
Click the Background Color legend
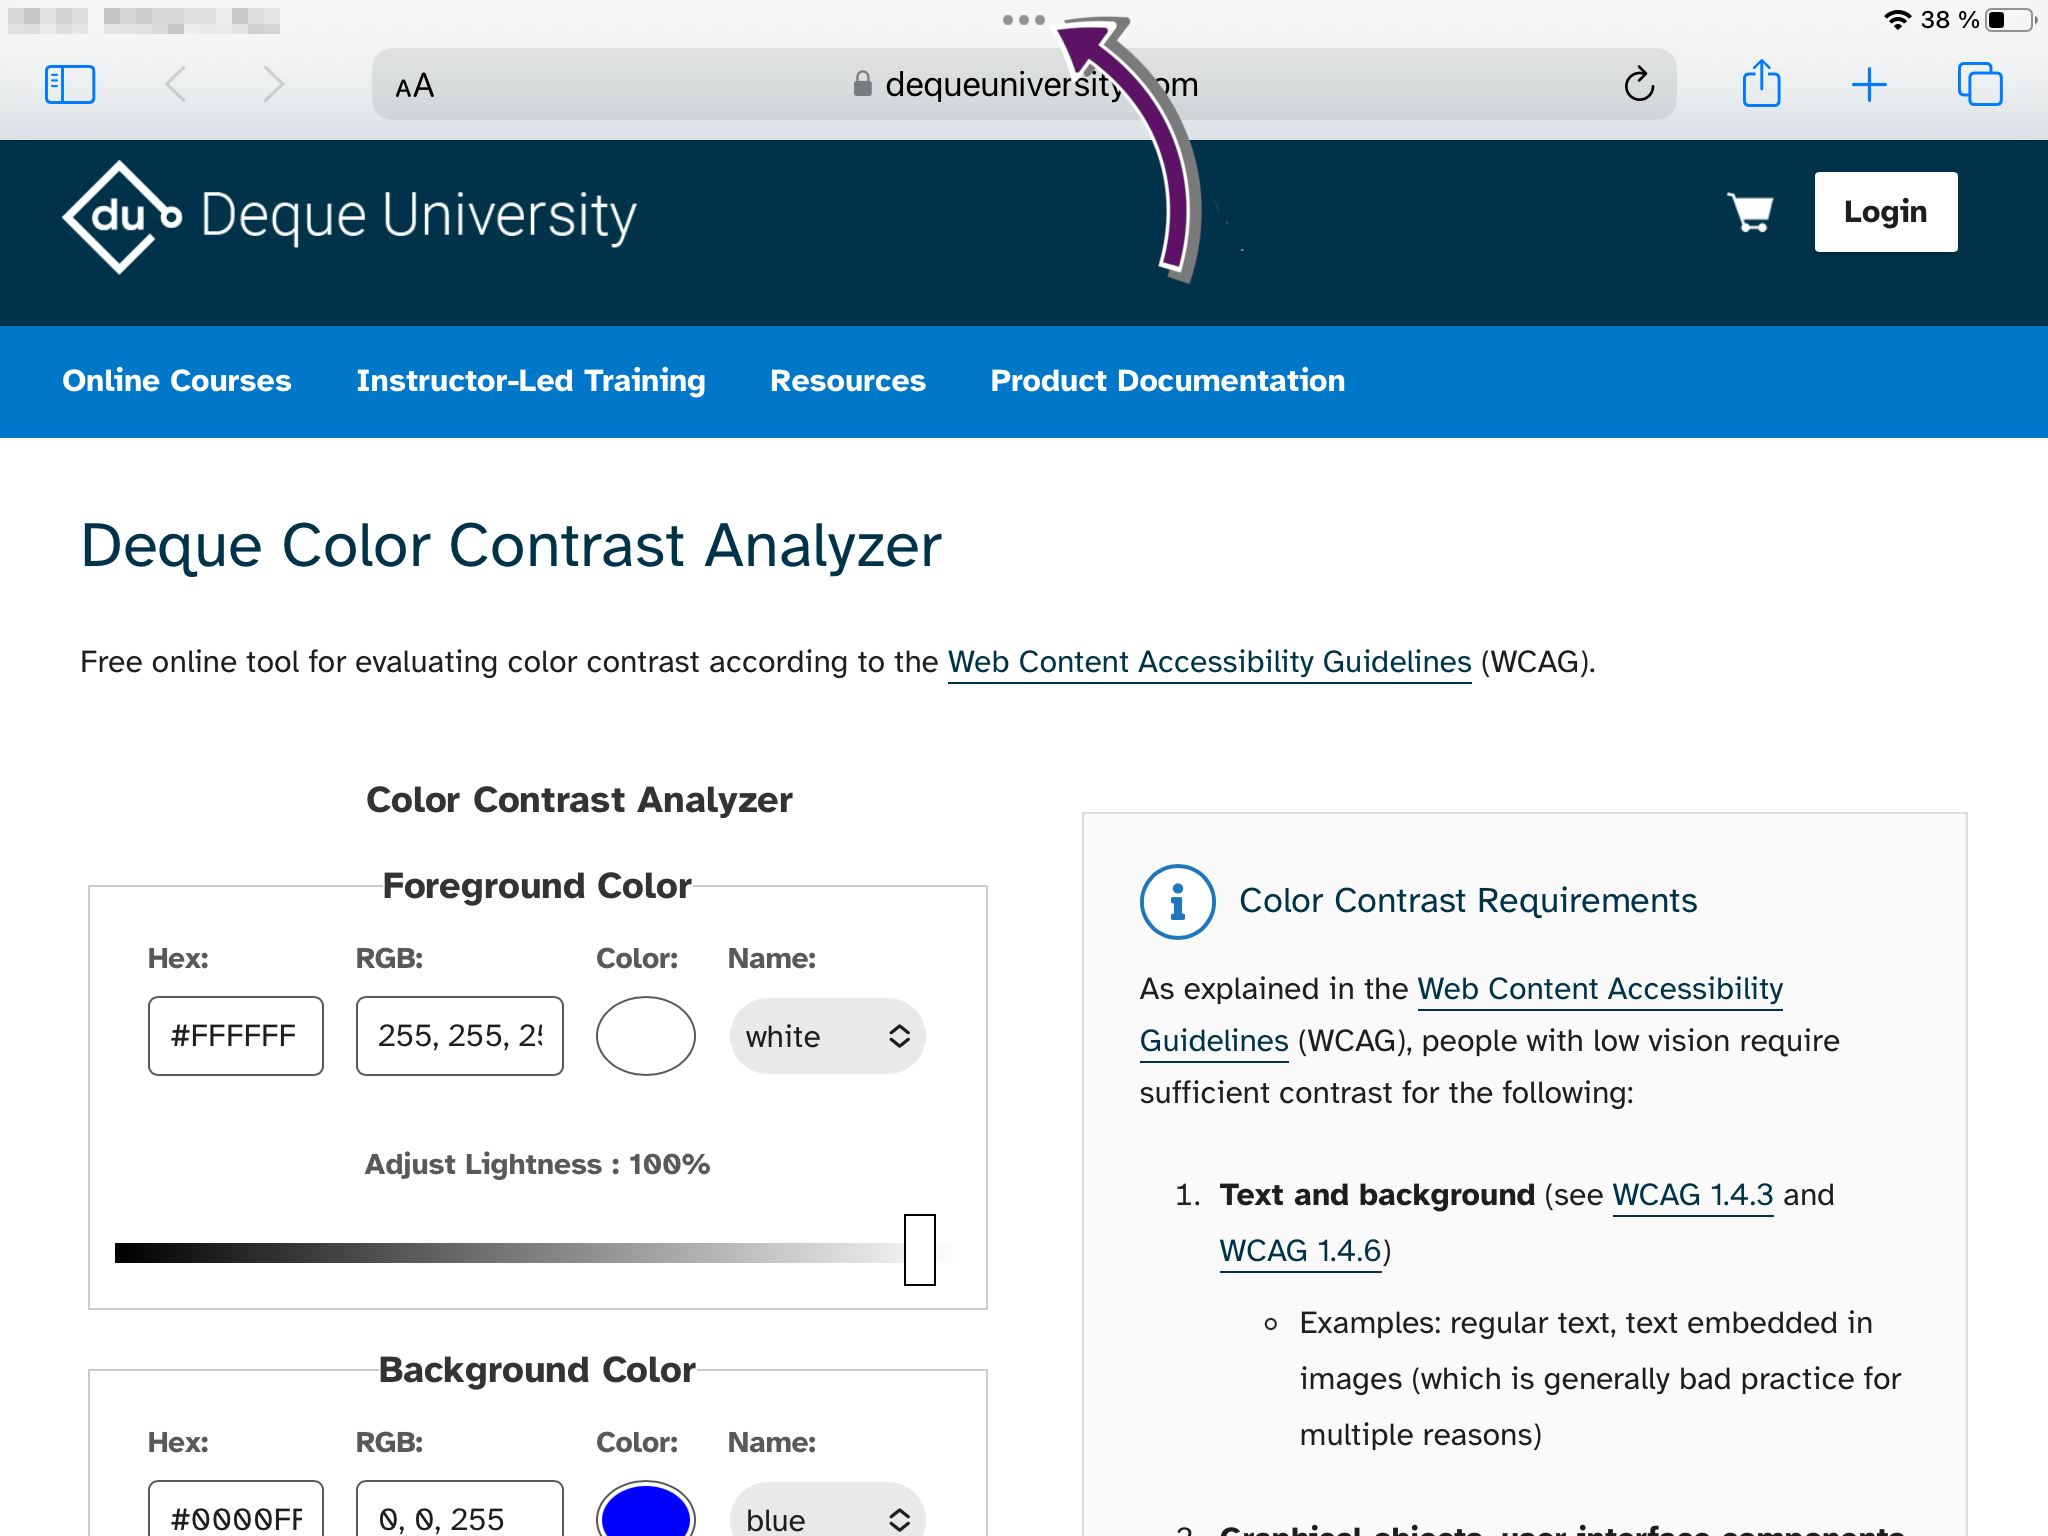point(537,1370)
